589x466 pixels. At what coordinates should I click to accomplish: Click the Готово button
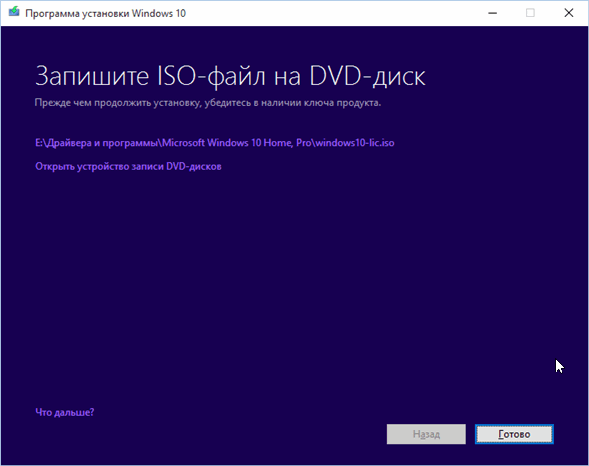514,434
